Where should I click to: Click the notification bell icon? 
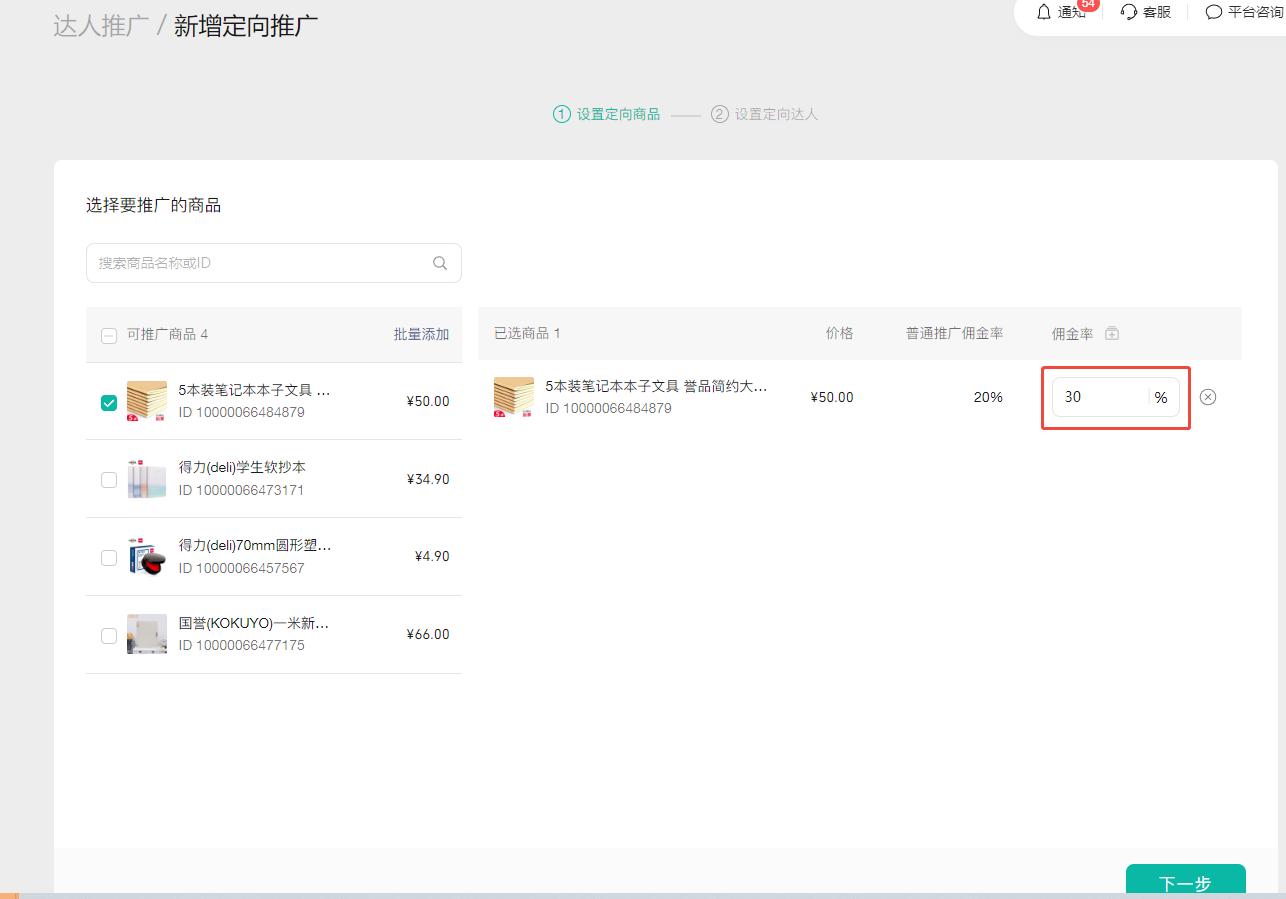coord(1044,12)
